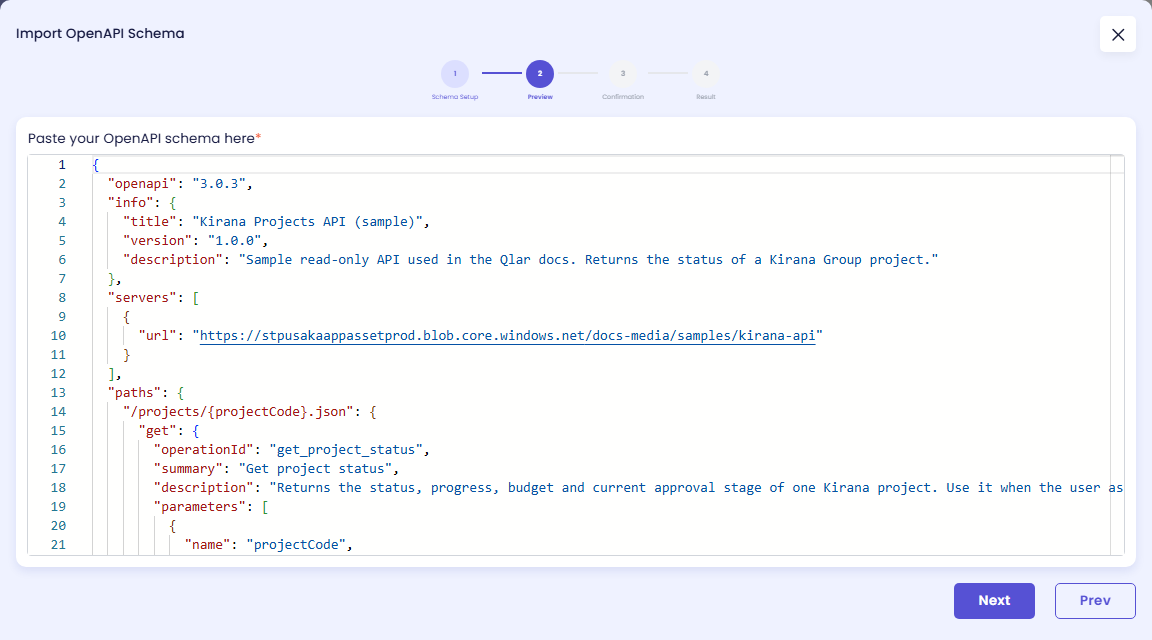Select step 3 Confirmation circle
The image size is (1152, 640).
pos(623,73)
